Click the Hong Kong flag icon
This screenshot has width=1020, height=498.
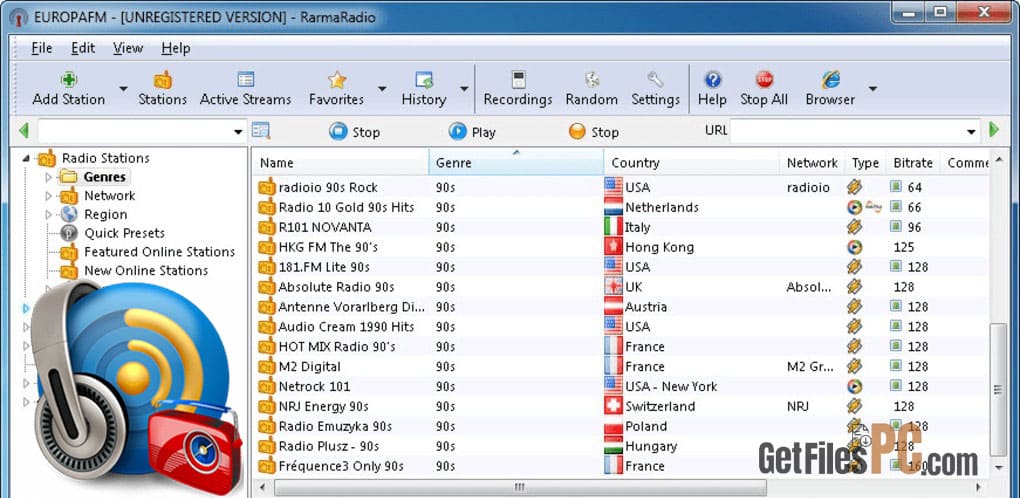(613, 247)
